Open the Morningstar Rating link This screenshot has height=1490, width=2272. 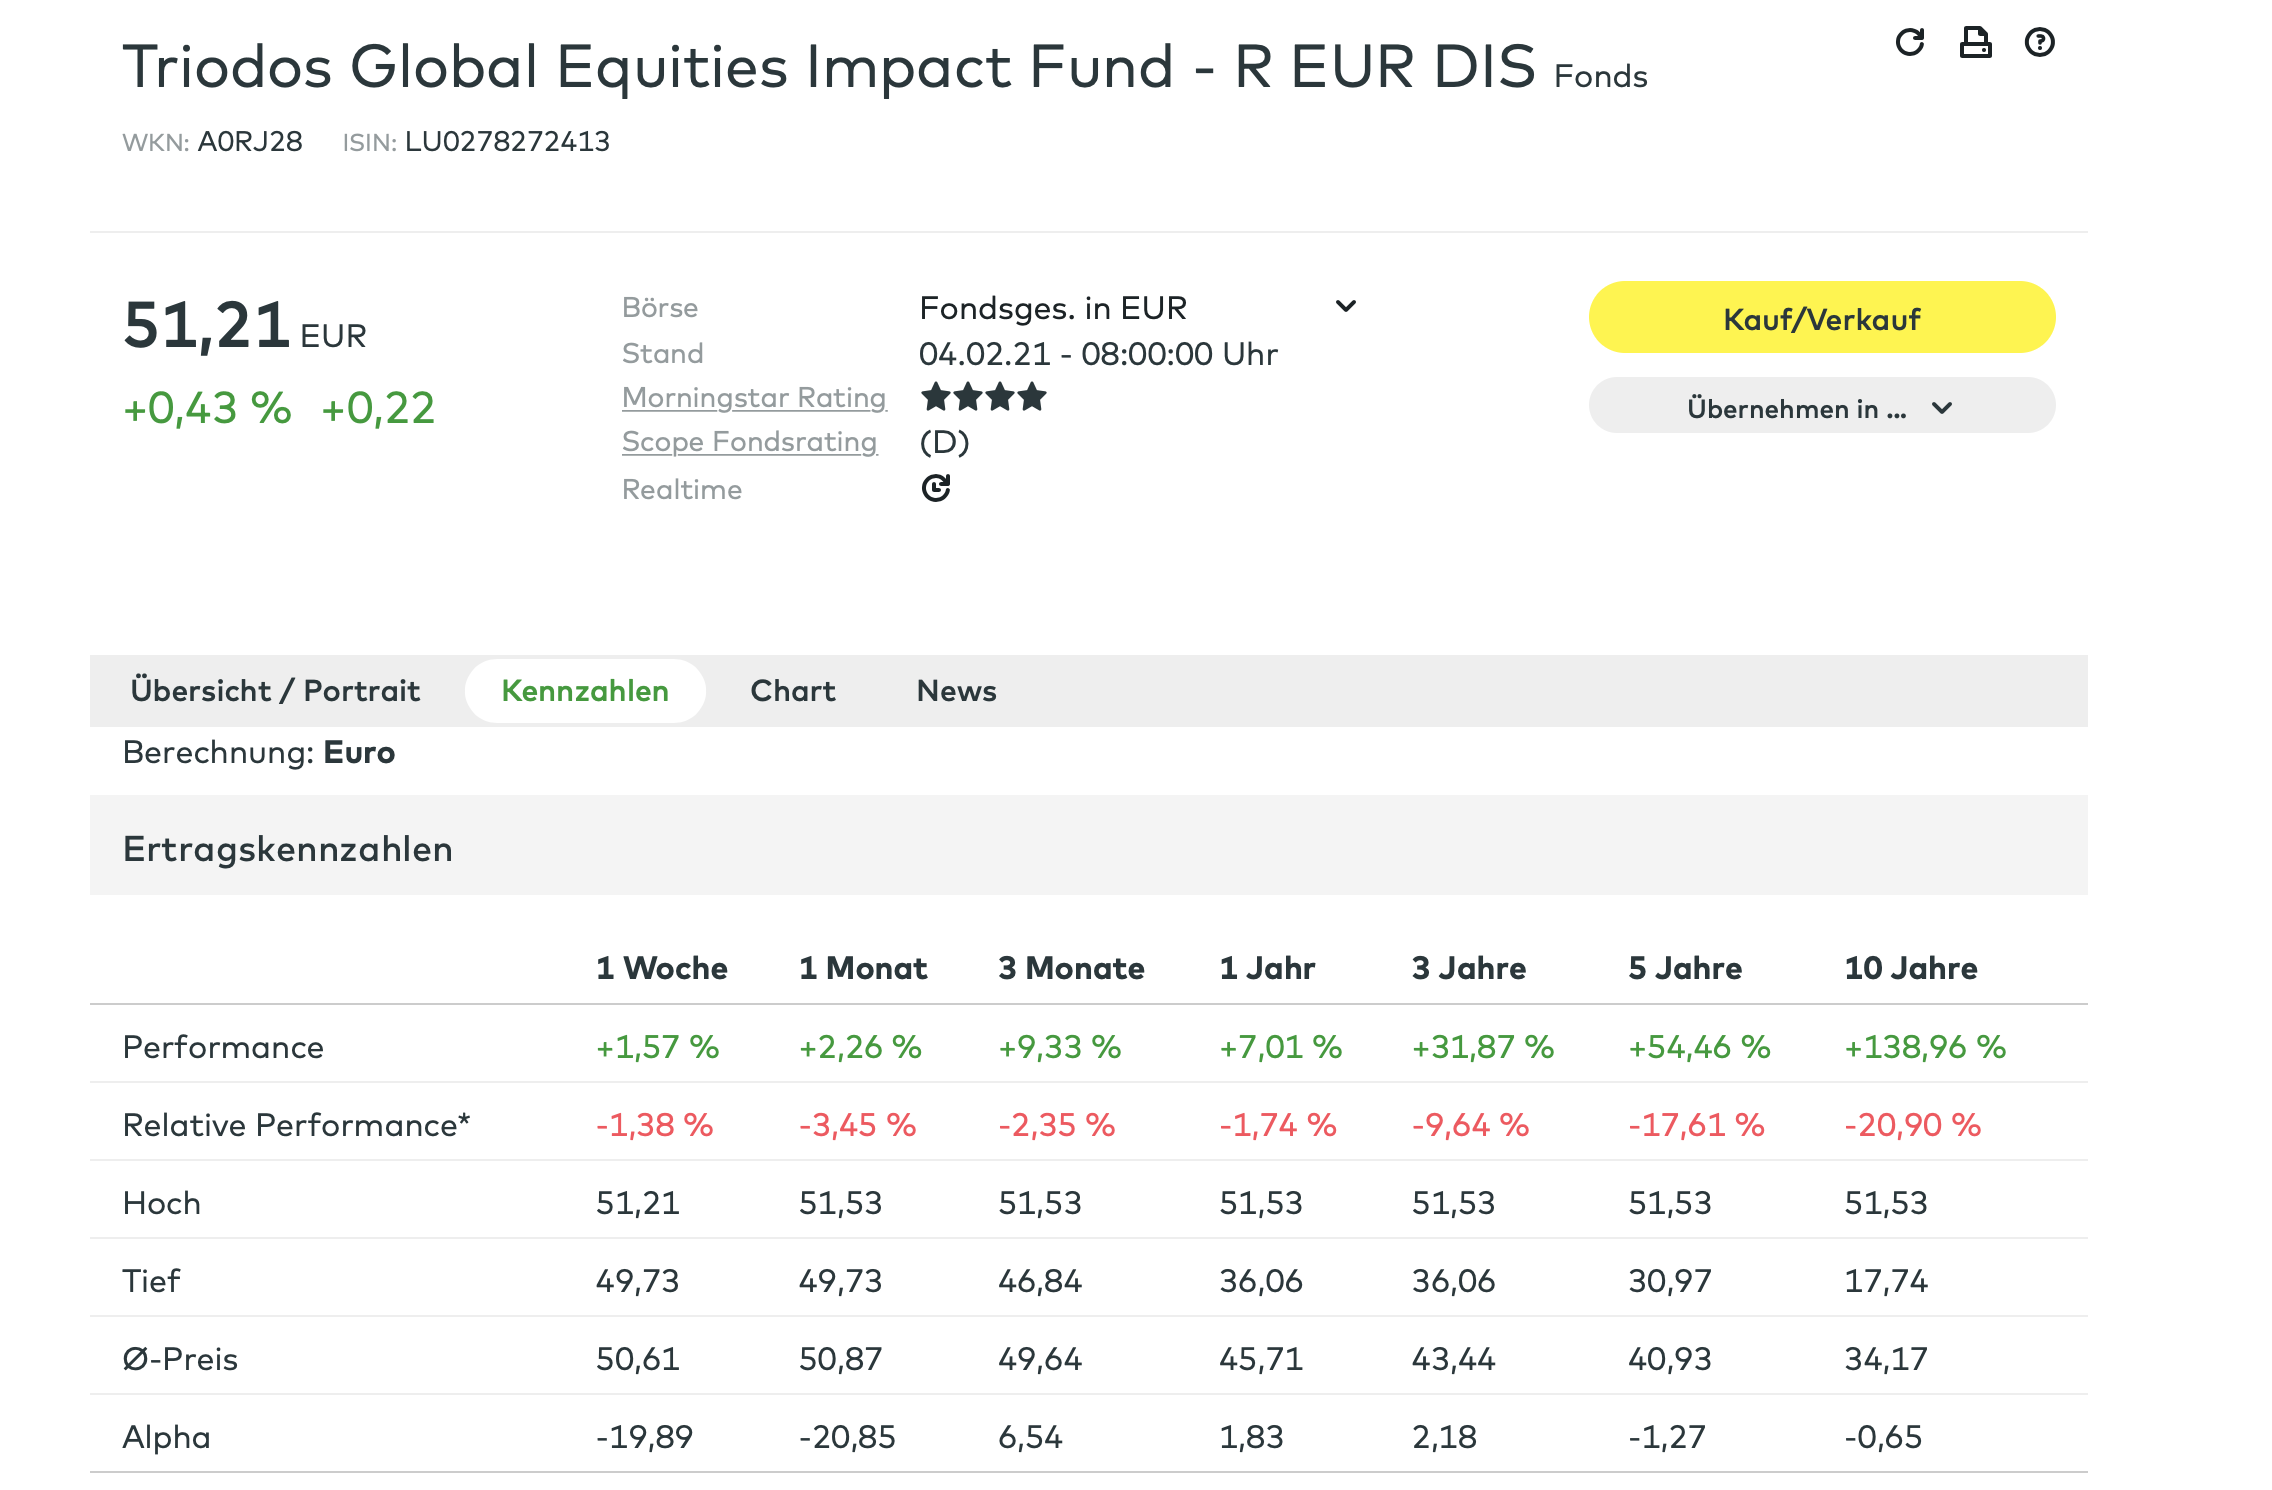[x=754, y=398]
